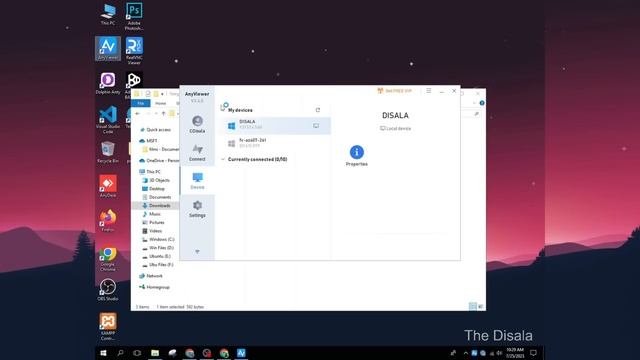The image size is (640, 360).
Task: Open the taskbar clock and date
Action: pos(515,353)
